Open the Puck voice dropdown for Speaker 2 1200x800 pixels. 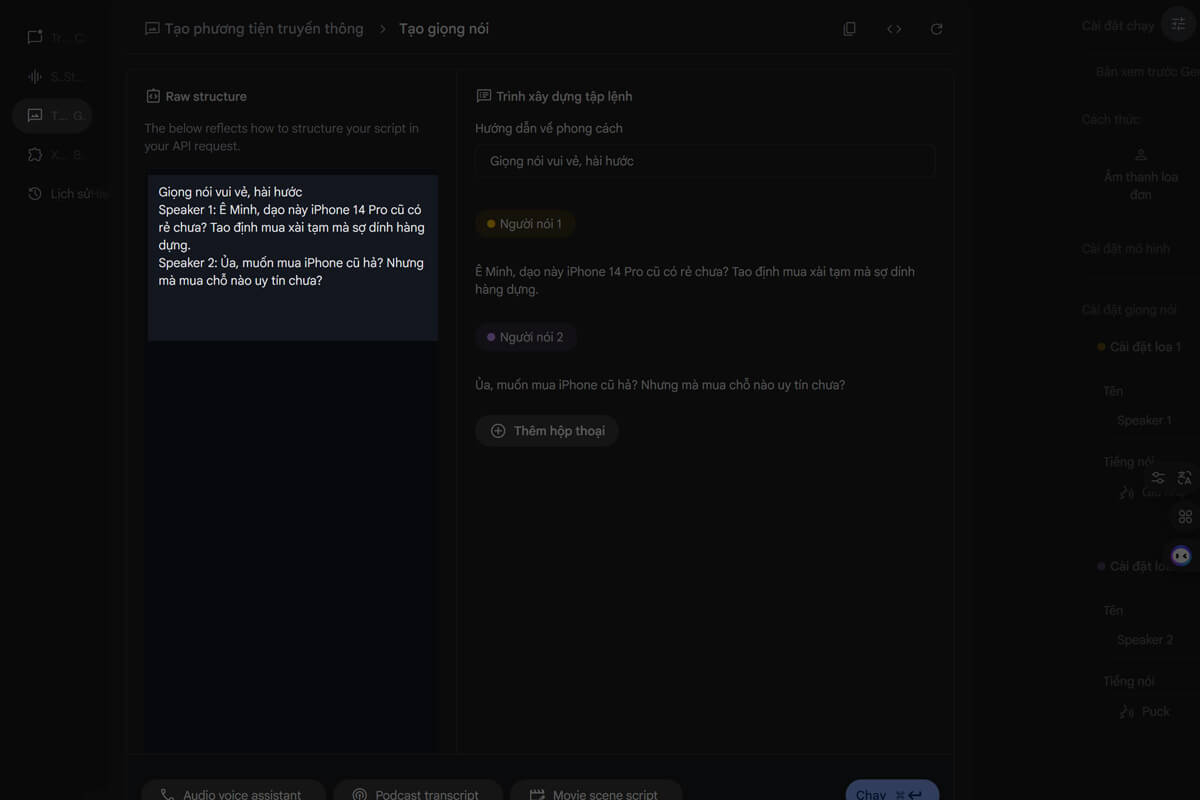1144,711
